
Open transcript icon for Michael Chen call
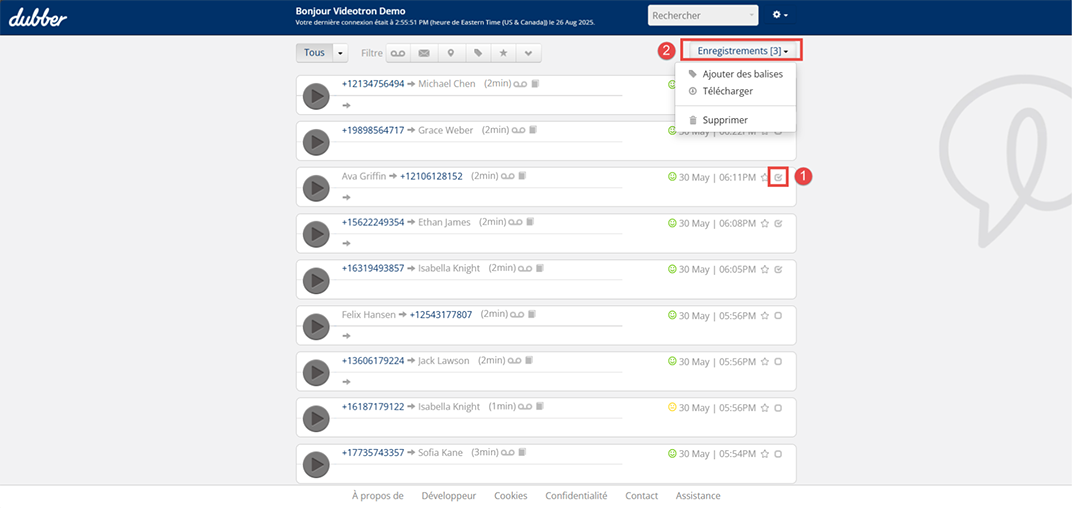pyautogui.click(x=535, y=84)
